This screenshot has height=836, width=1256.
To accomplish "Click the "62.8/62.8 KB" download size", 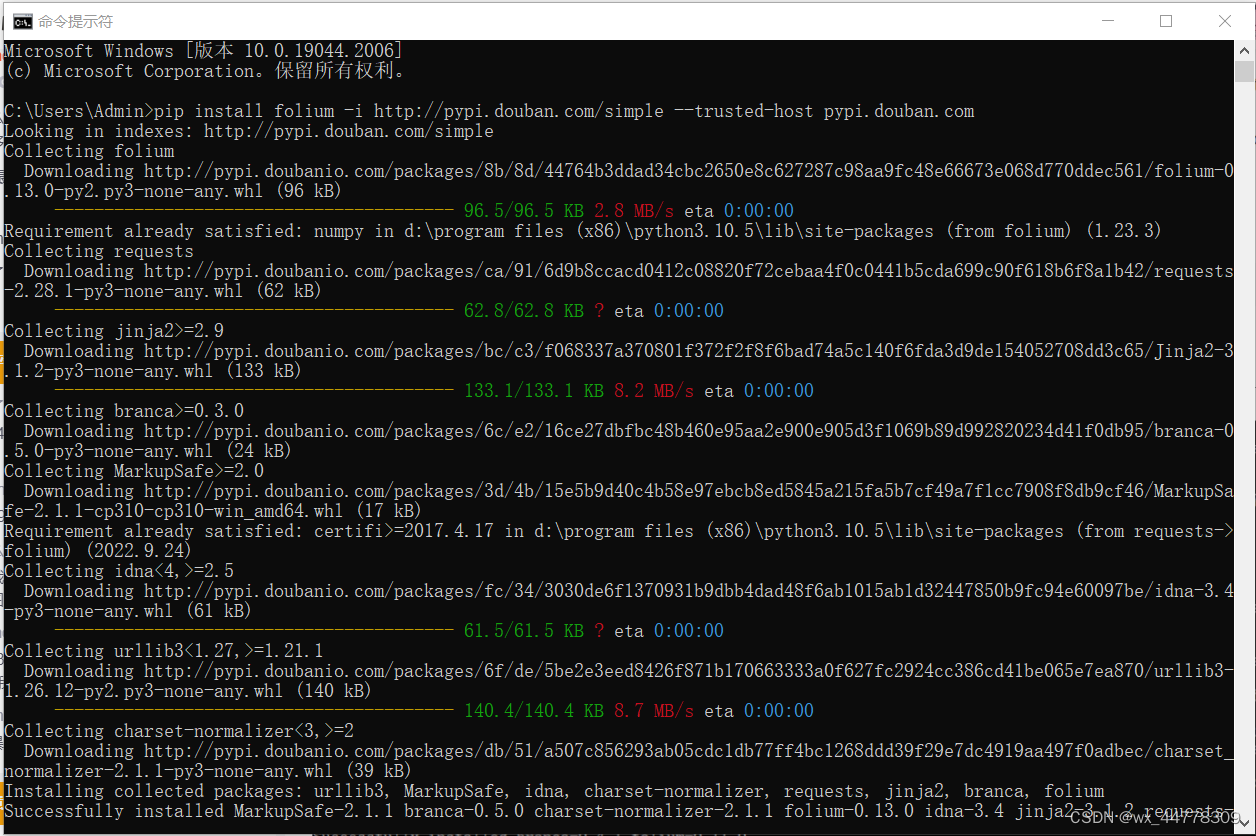I will point(524,311).
